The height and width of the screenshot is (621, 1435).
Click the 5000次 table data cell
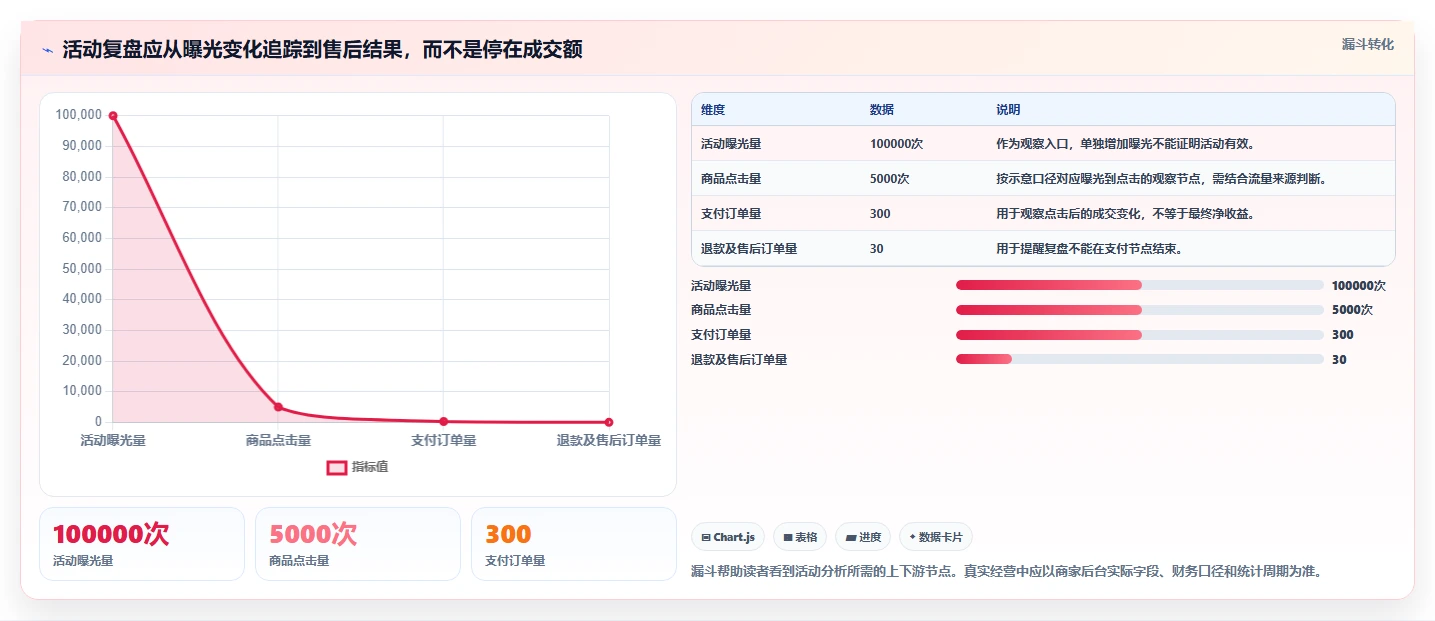tap(890, 179)
